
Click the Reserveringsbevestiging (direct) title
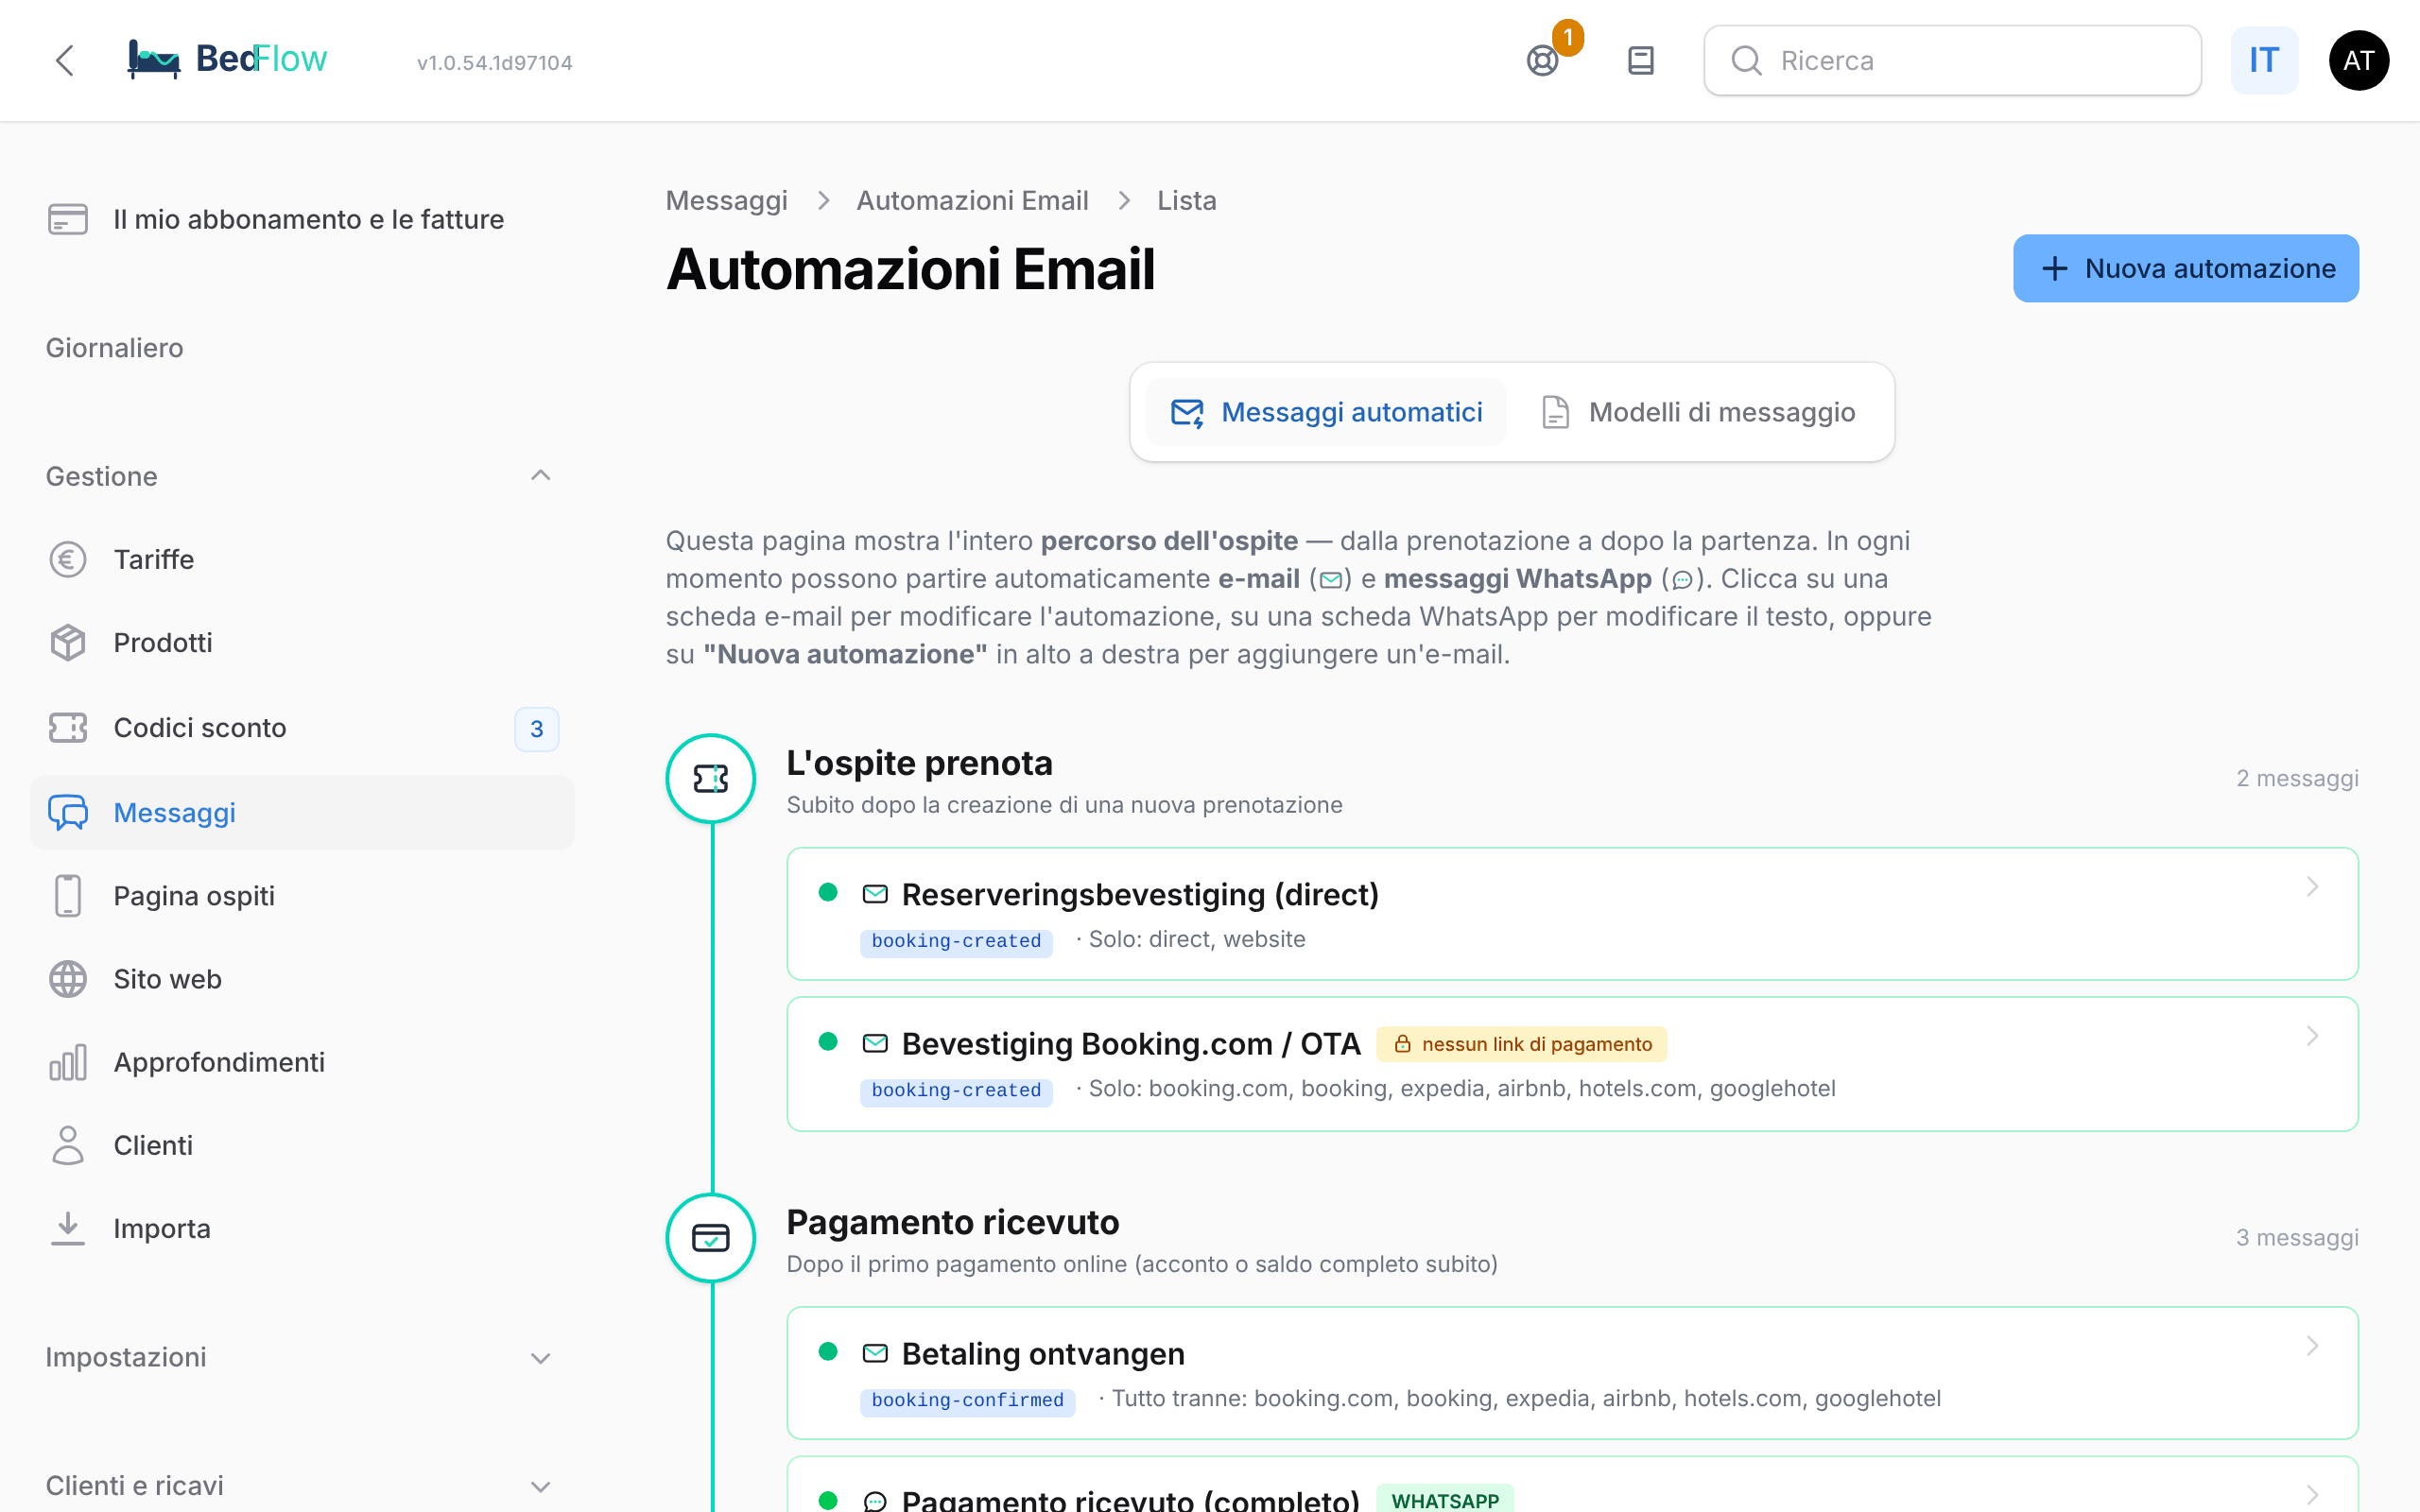[1140, 894]
